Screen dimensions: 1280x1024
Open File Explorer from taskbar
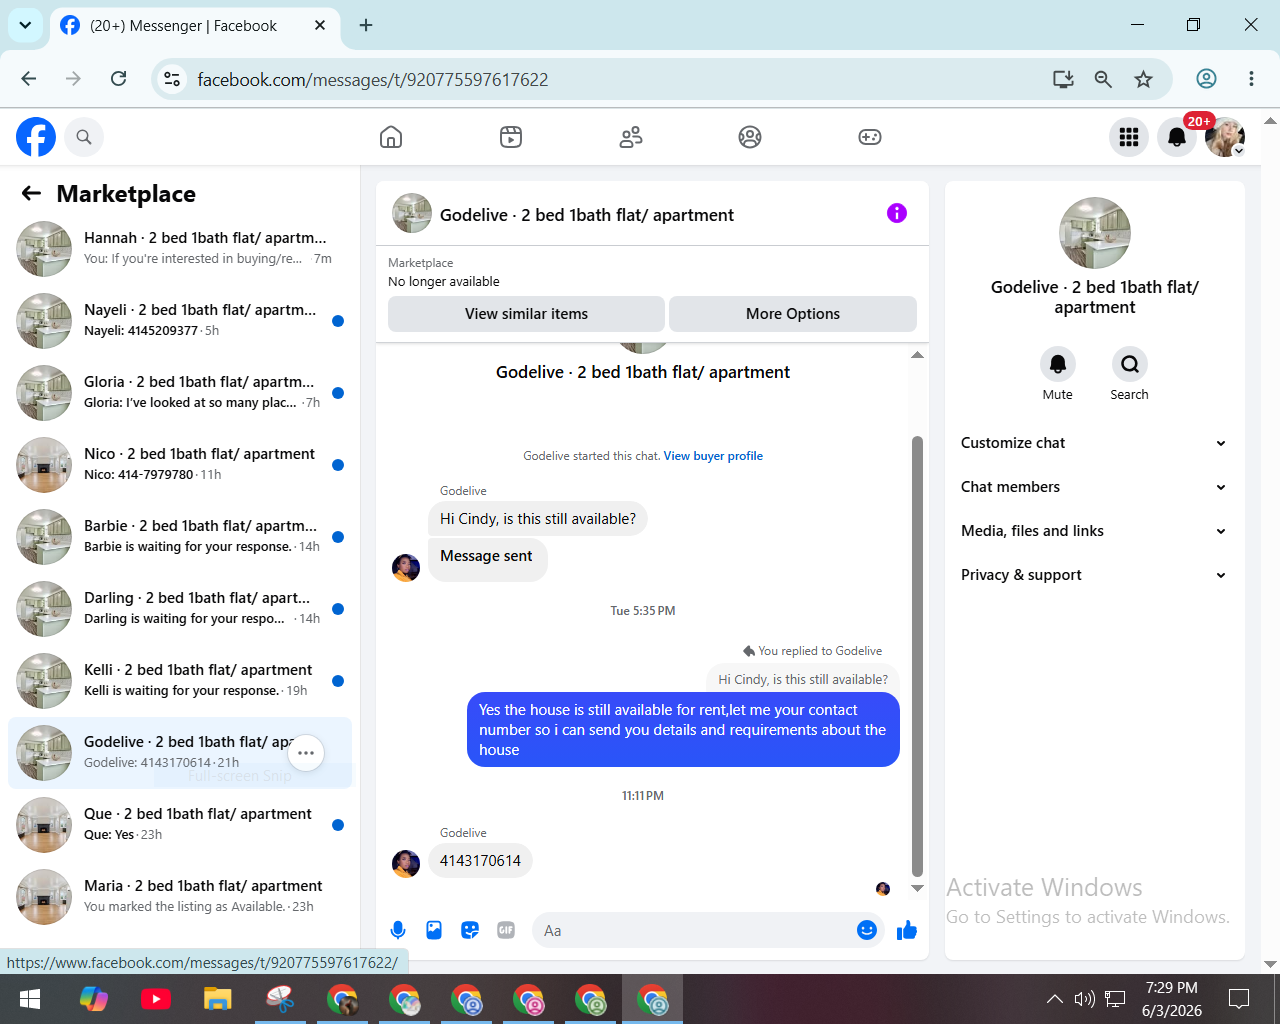[x=218, y=999]
